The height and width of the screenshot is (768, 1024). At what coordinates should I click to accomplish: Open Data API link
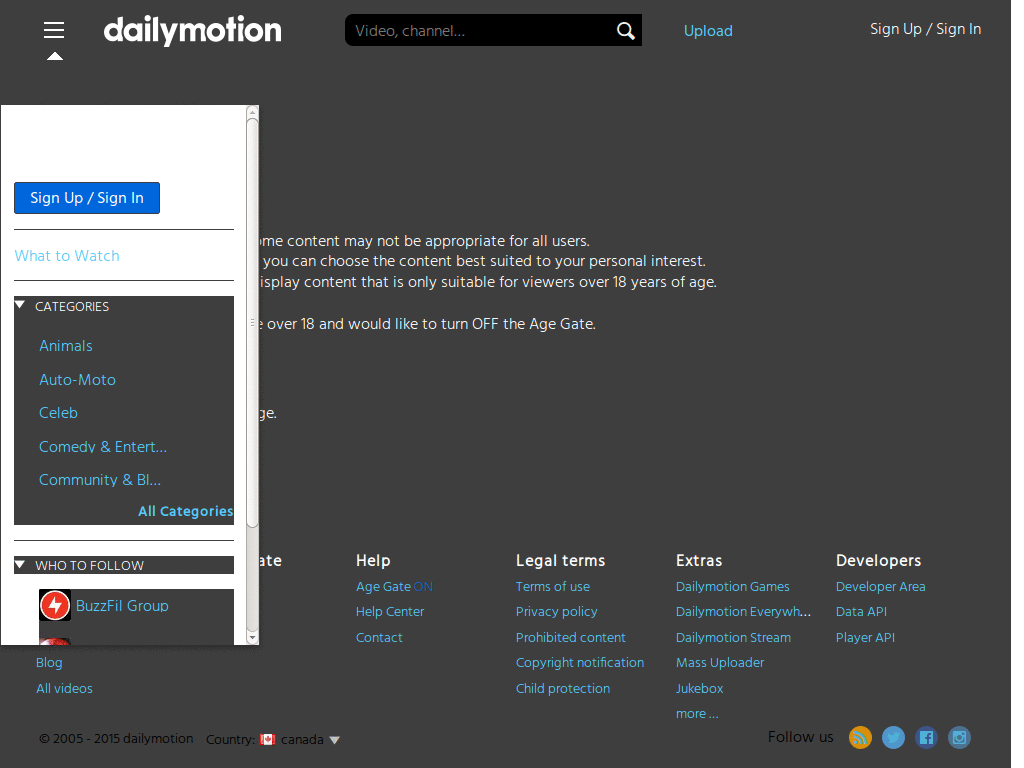tap(861, 612)
